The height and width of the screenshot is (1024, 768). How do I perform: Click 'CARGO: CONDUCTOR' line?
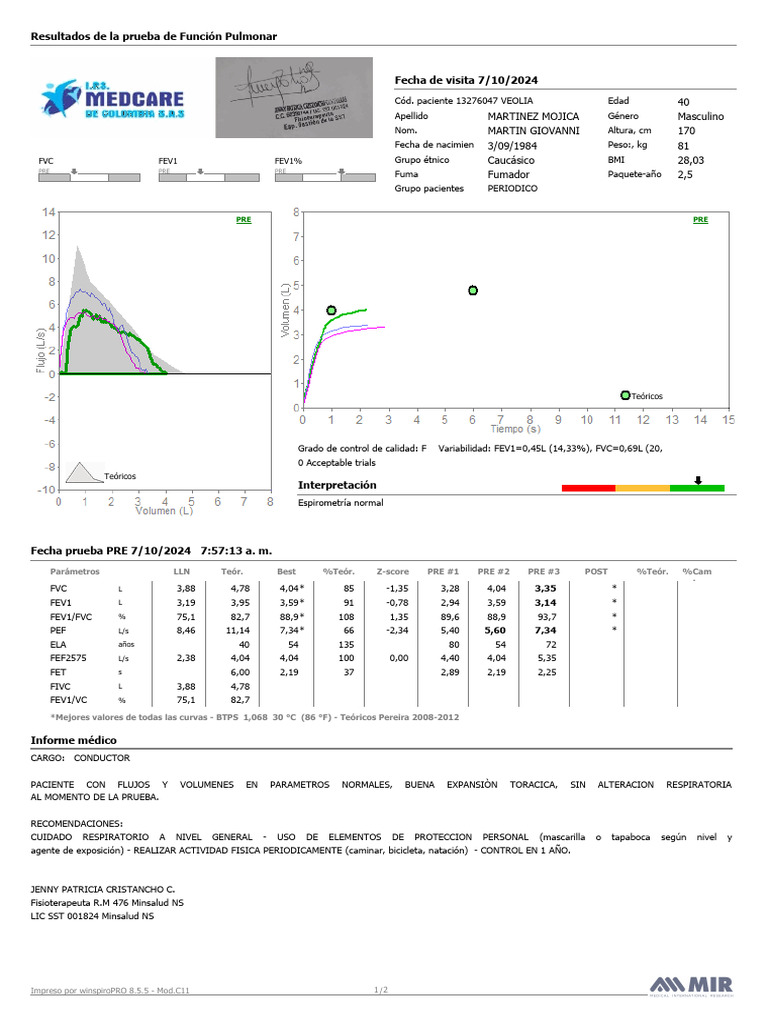[x=80, y=759]
